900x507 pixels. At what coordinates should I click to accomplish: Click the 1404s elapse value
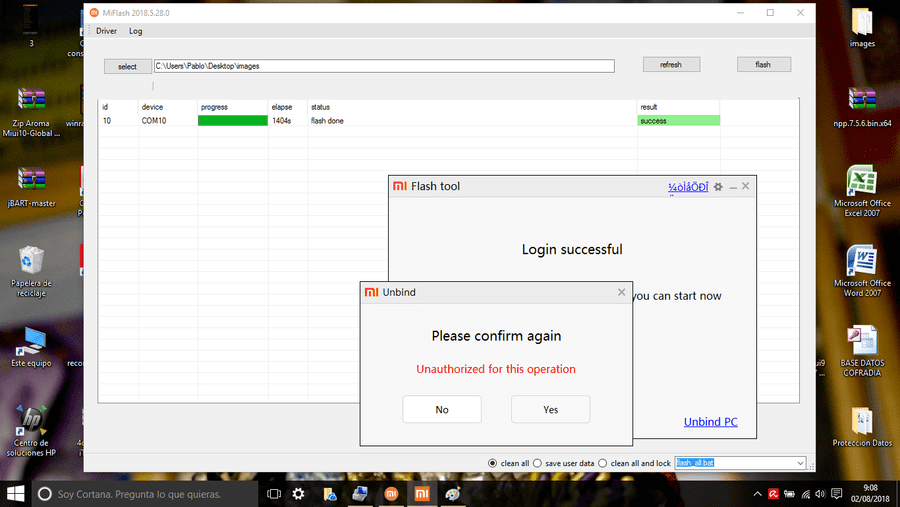(x=282, y=121)
